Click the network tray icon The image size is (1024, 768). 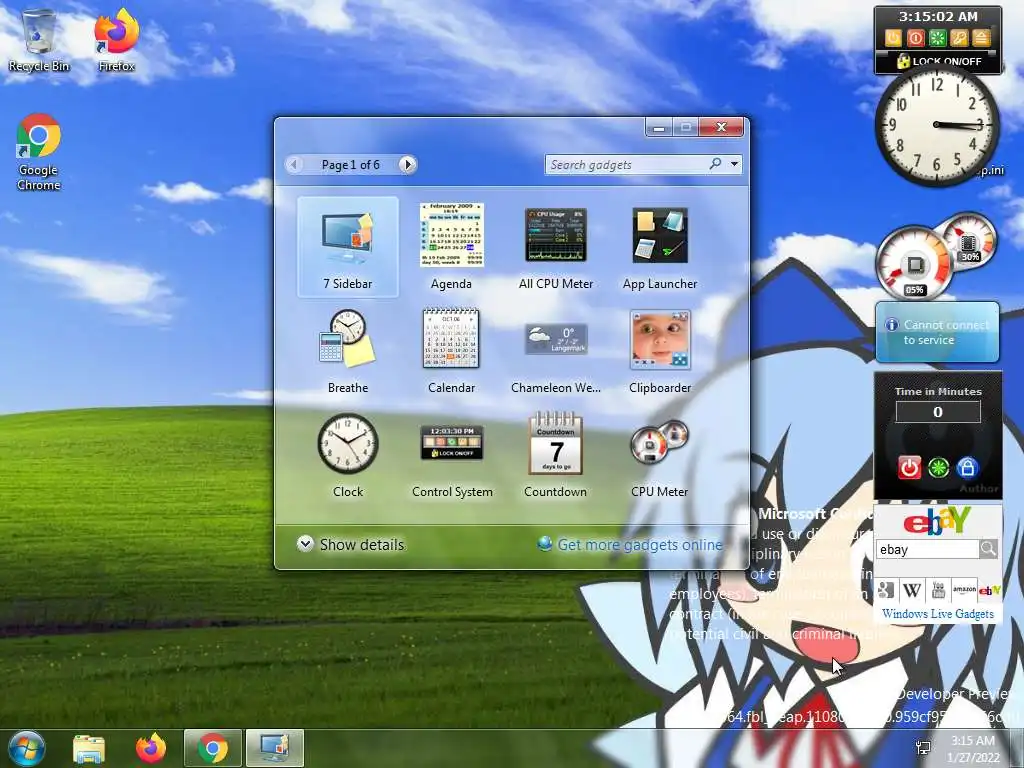coord(923,748)
